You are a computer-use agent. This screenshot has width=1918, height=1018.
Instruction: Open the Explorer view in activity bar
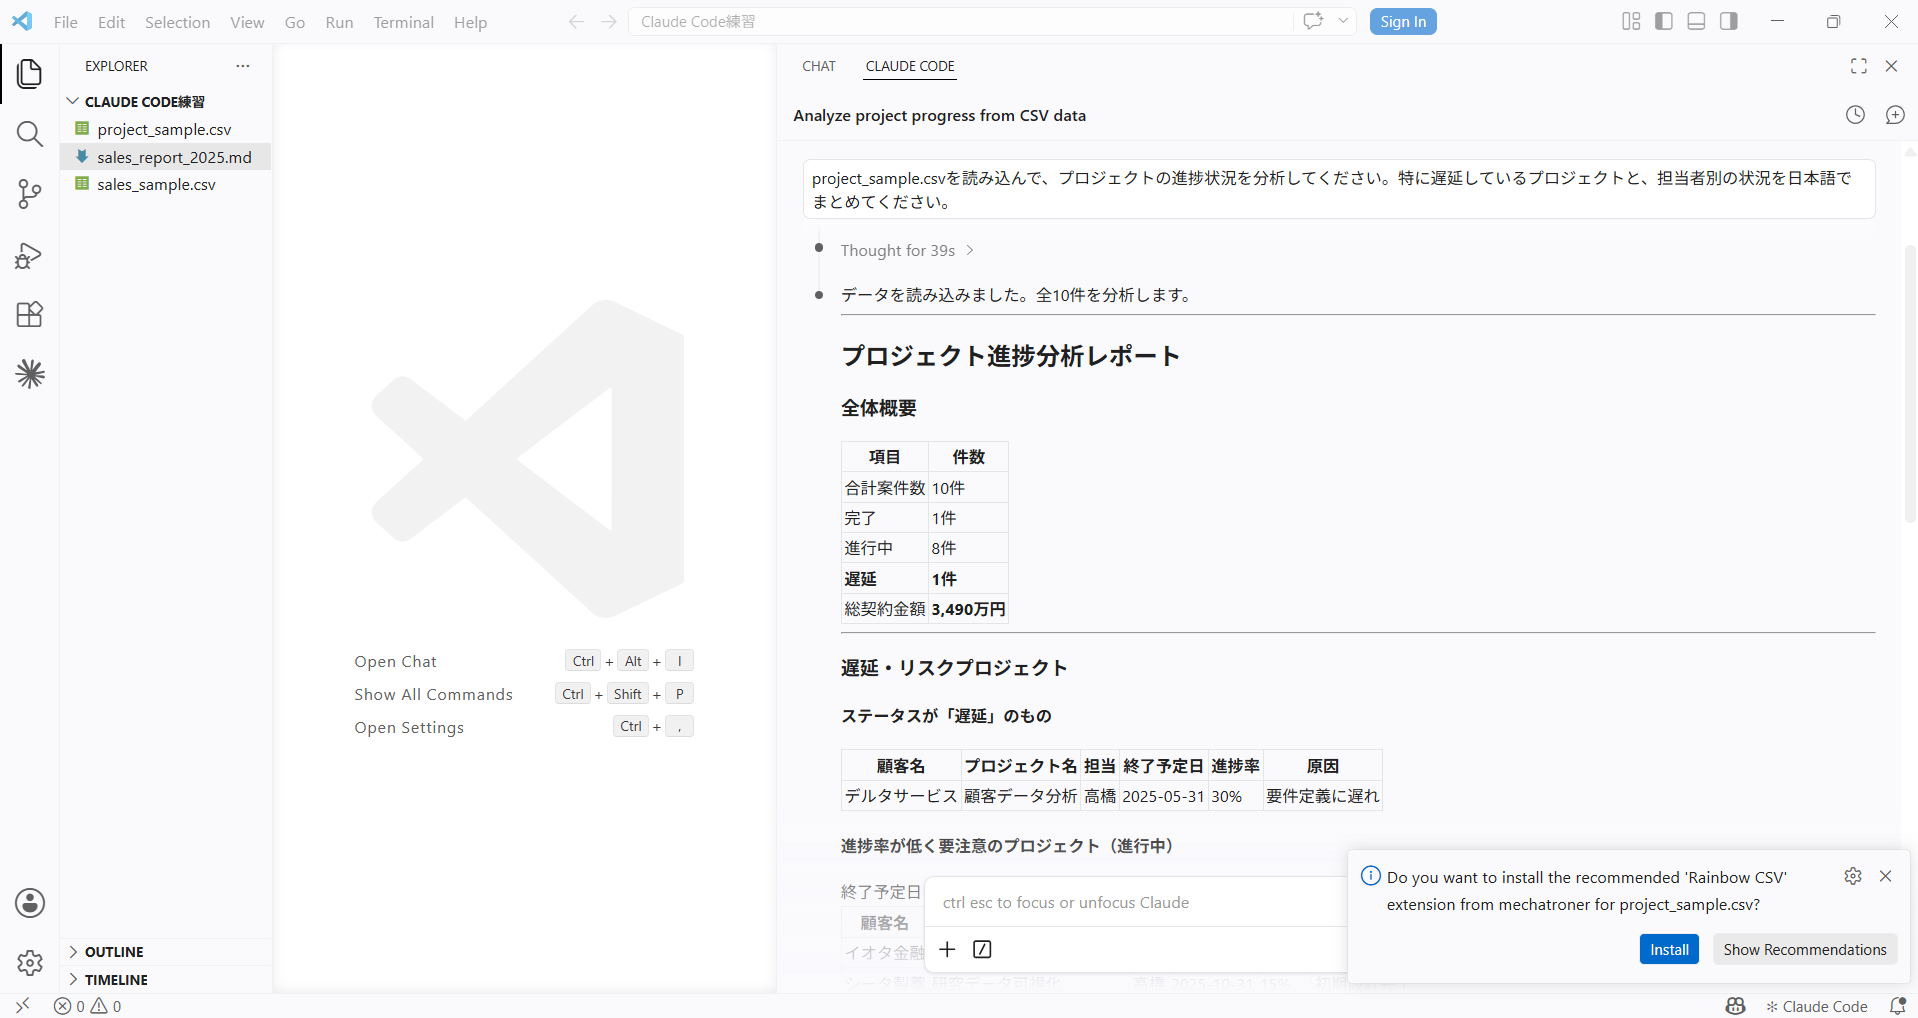coord(30,73)
